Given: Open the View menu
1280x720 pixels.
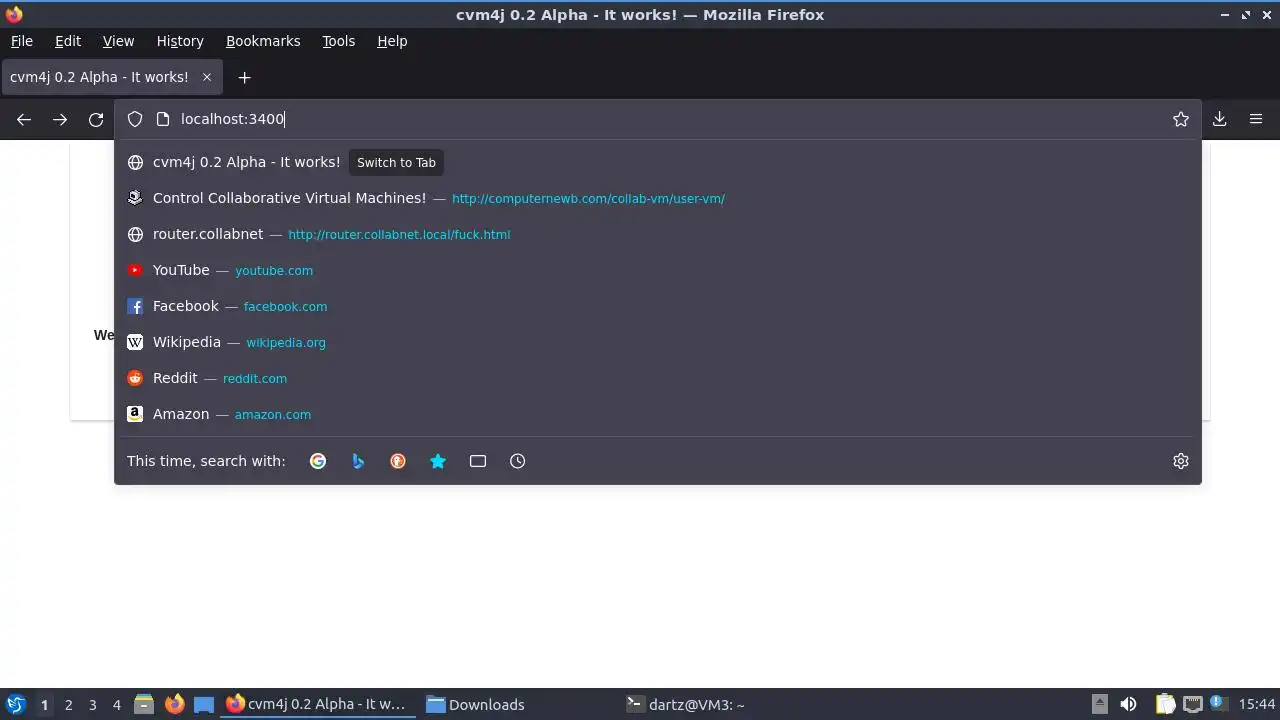Looking at the screenshot, I should (x=118, y=41).
